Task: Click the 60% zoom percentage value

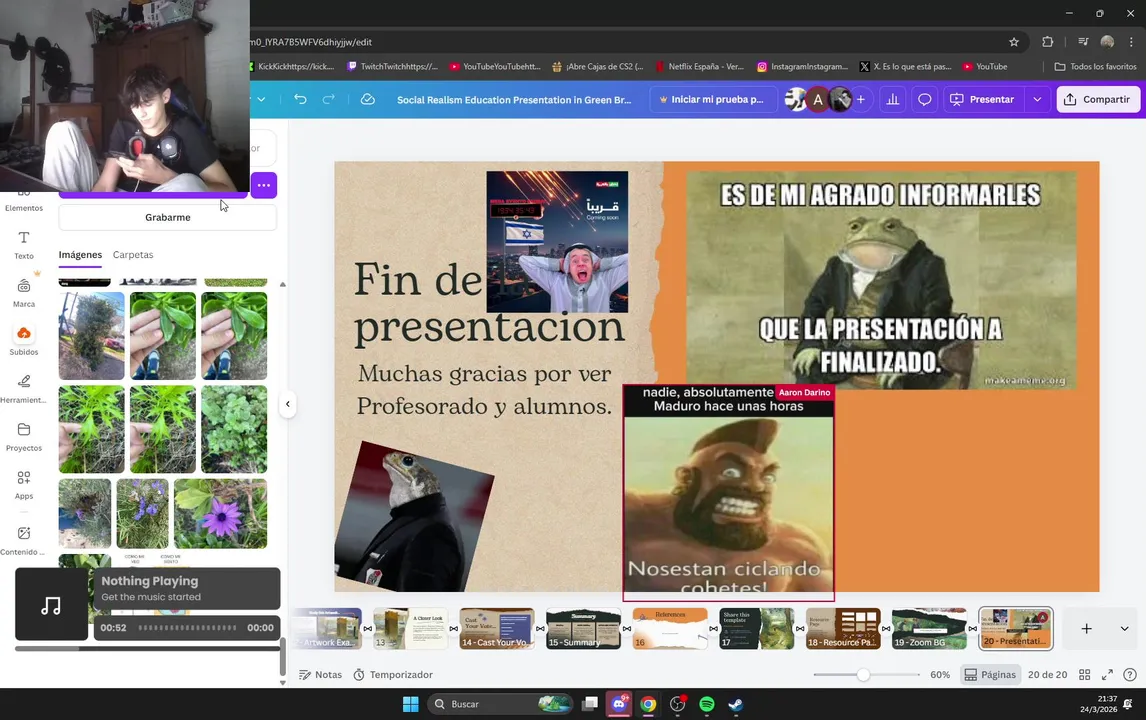Action: [940, 675]
